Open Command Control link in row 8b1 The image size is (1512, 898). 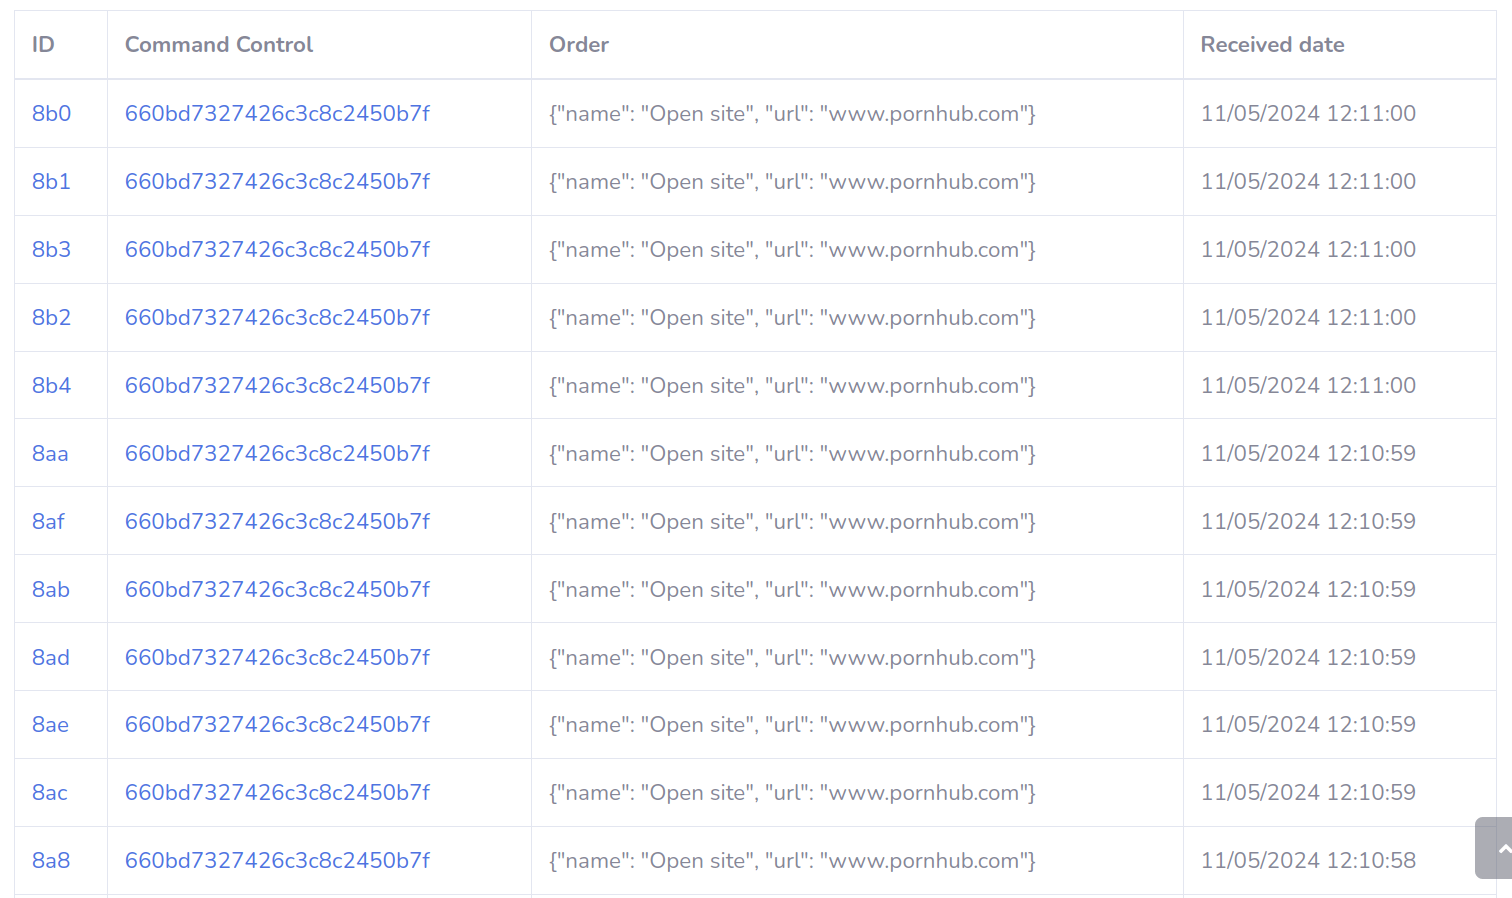[x=277, y=182]
